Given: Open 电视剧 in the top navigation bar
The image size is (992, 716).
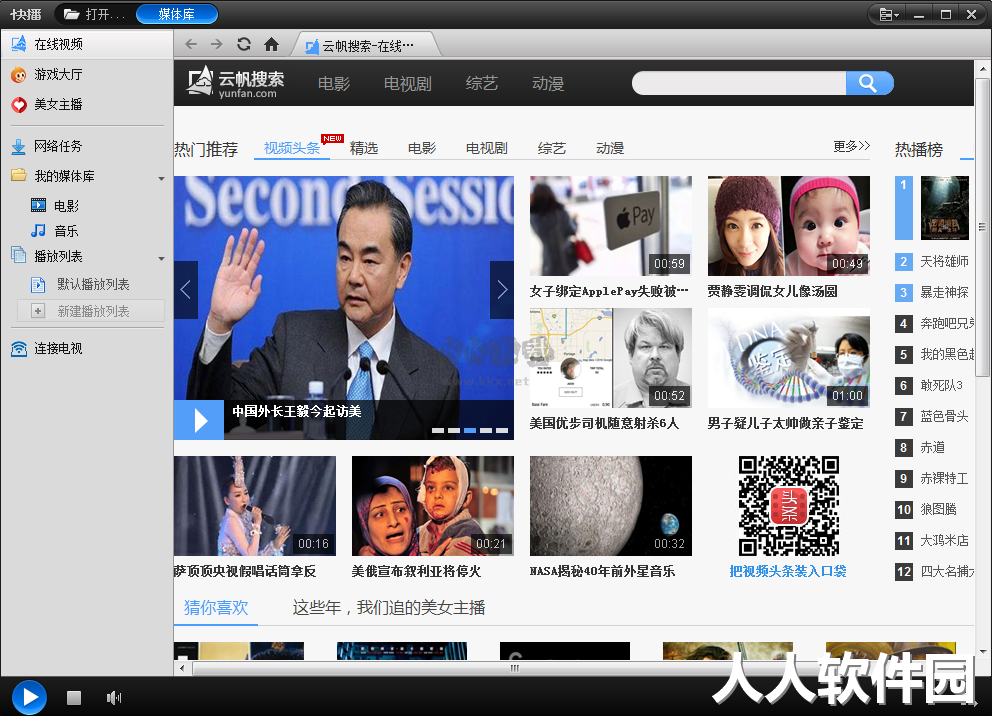Looking at the screenshot, I should point(408,83).
